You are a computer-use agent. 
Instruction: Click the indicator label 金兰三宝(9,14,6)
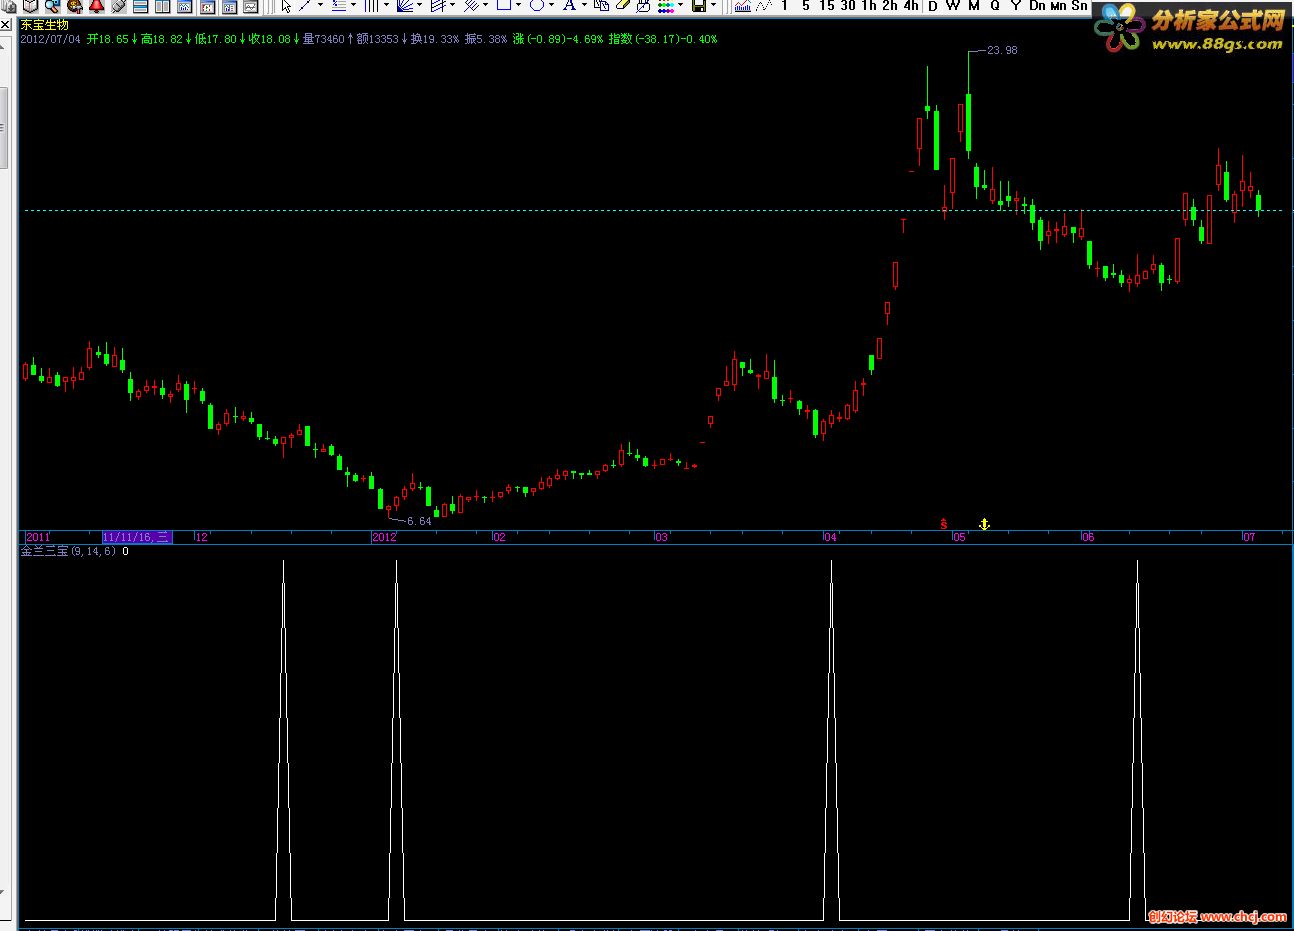coord(68,551)
